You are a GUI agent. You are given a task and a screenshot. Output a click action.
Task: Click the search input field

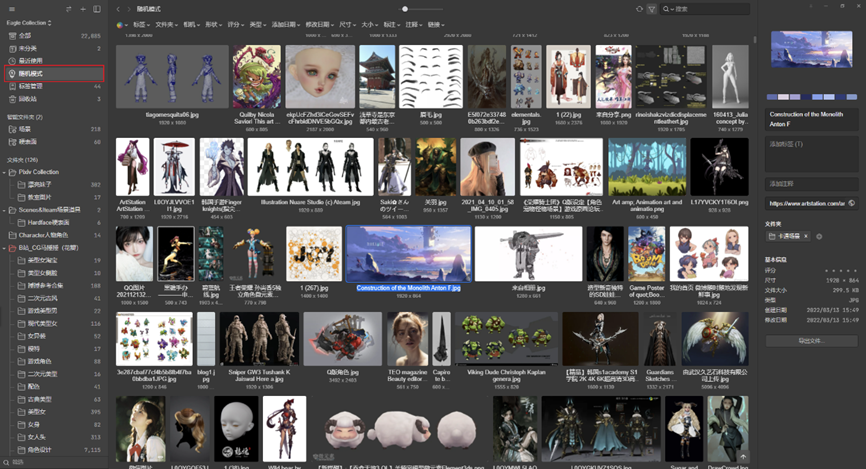point(705,9)
